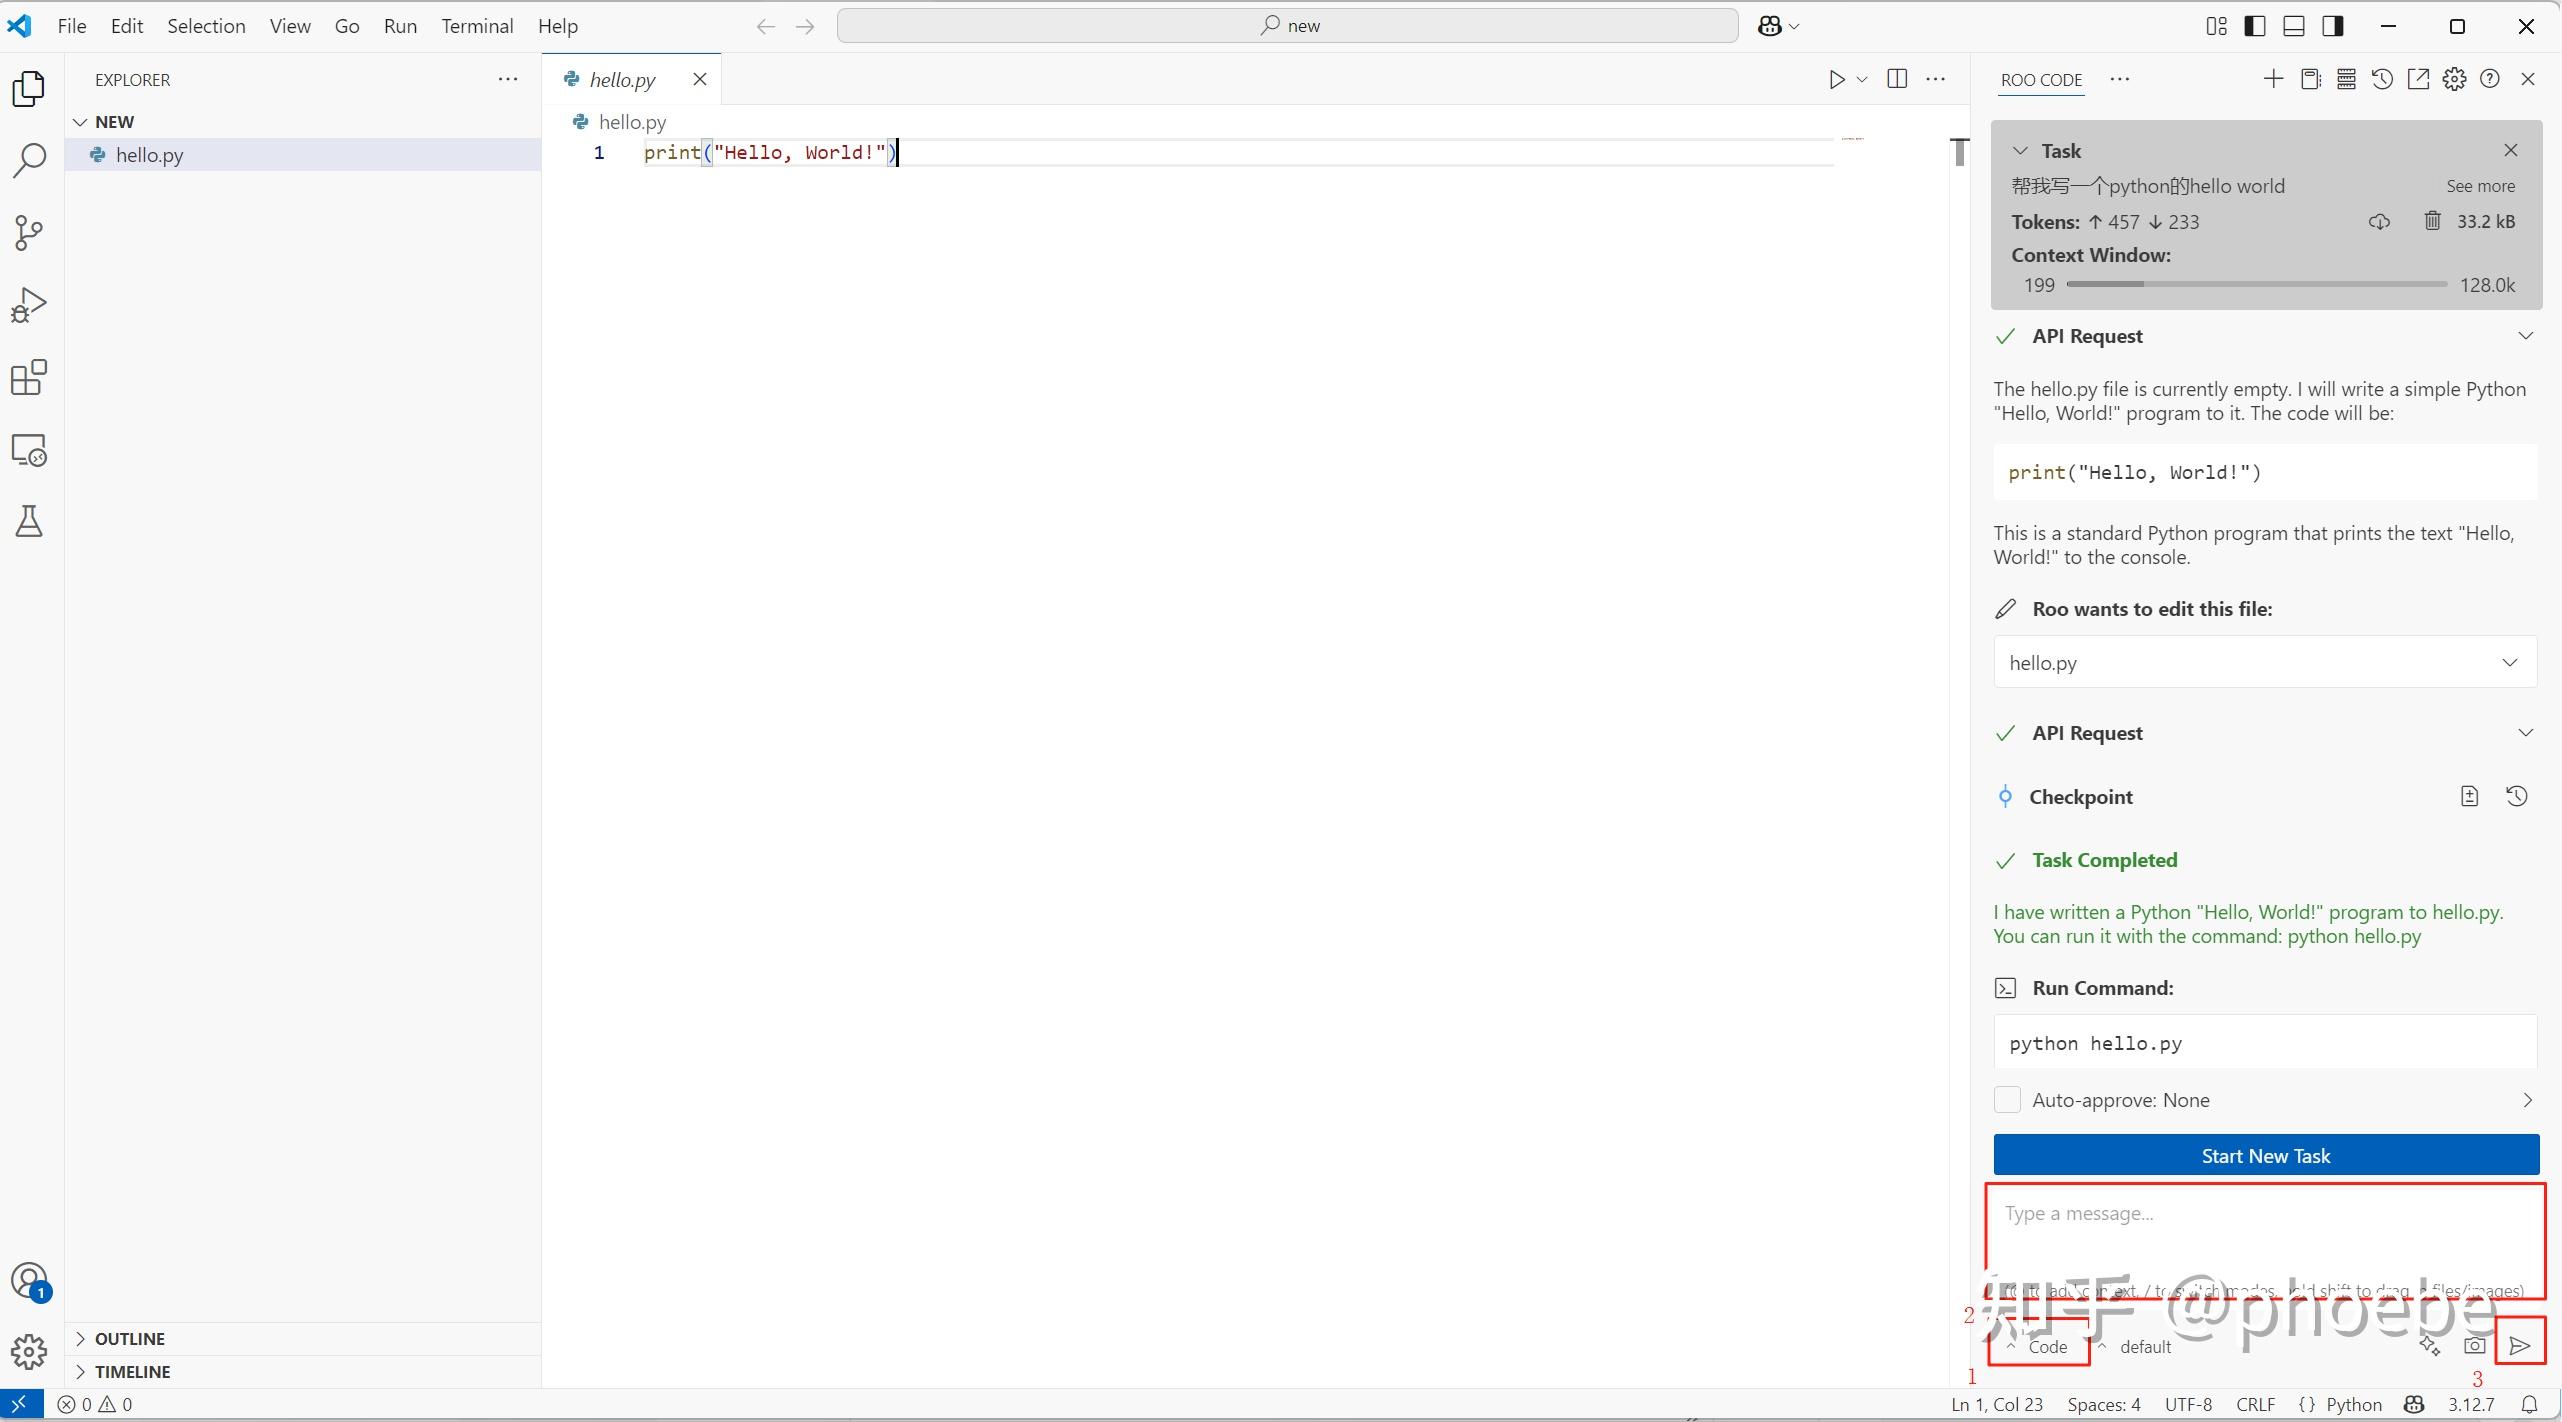Click the delete task trash icon

point(2432,221)
